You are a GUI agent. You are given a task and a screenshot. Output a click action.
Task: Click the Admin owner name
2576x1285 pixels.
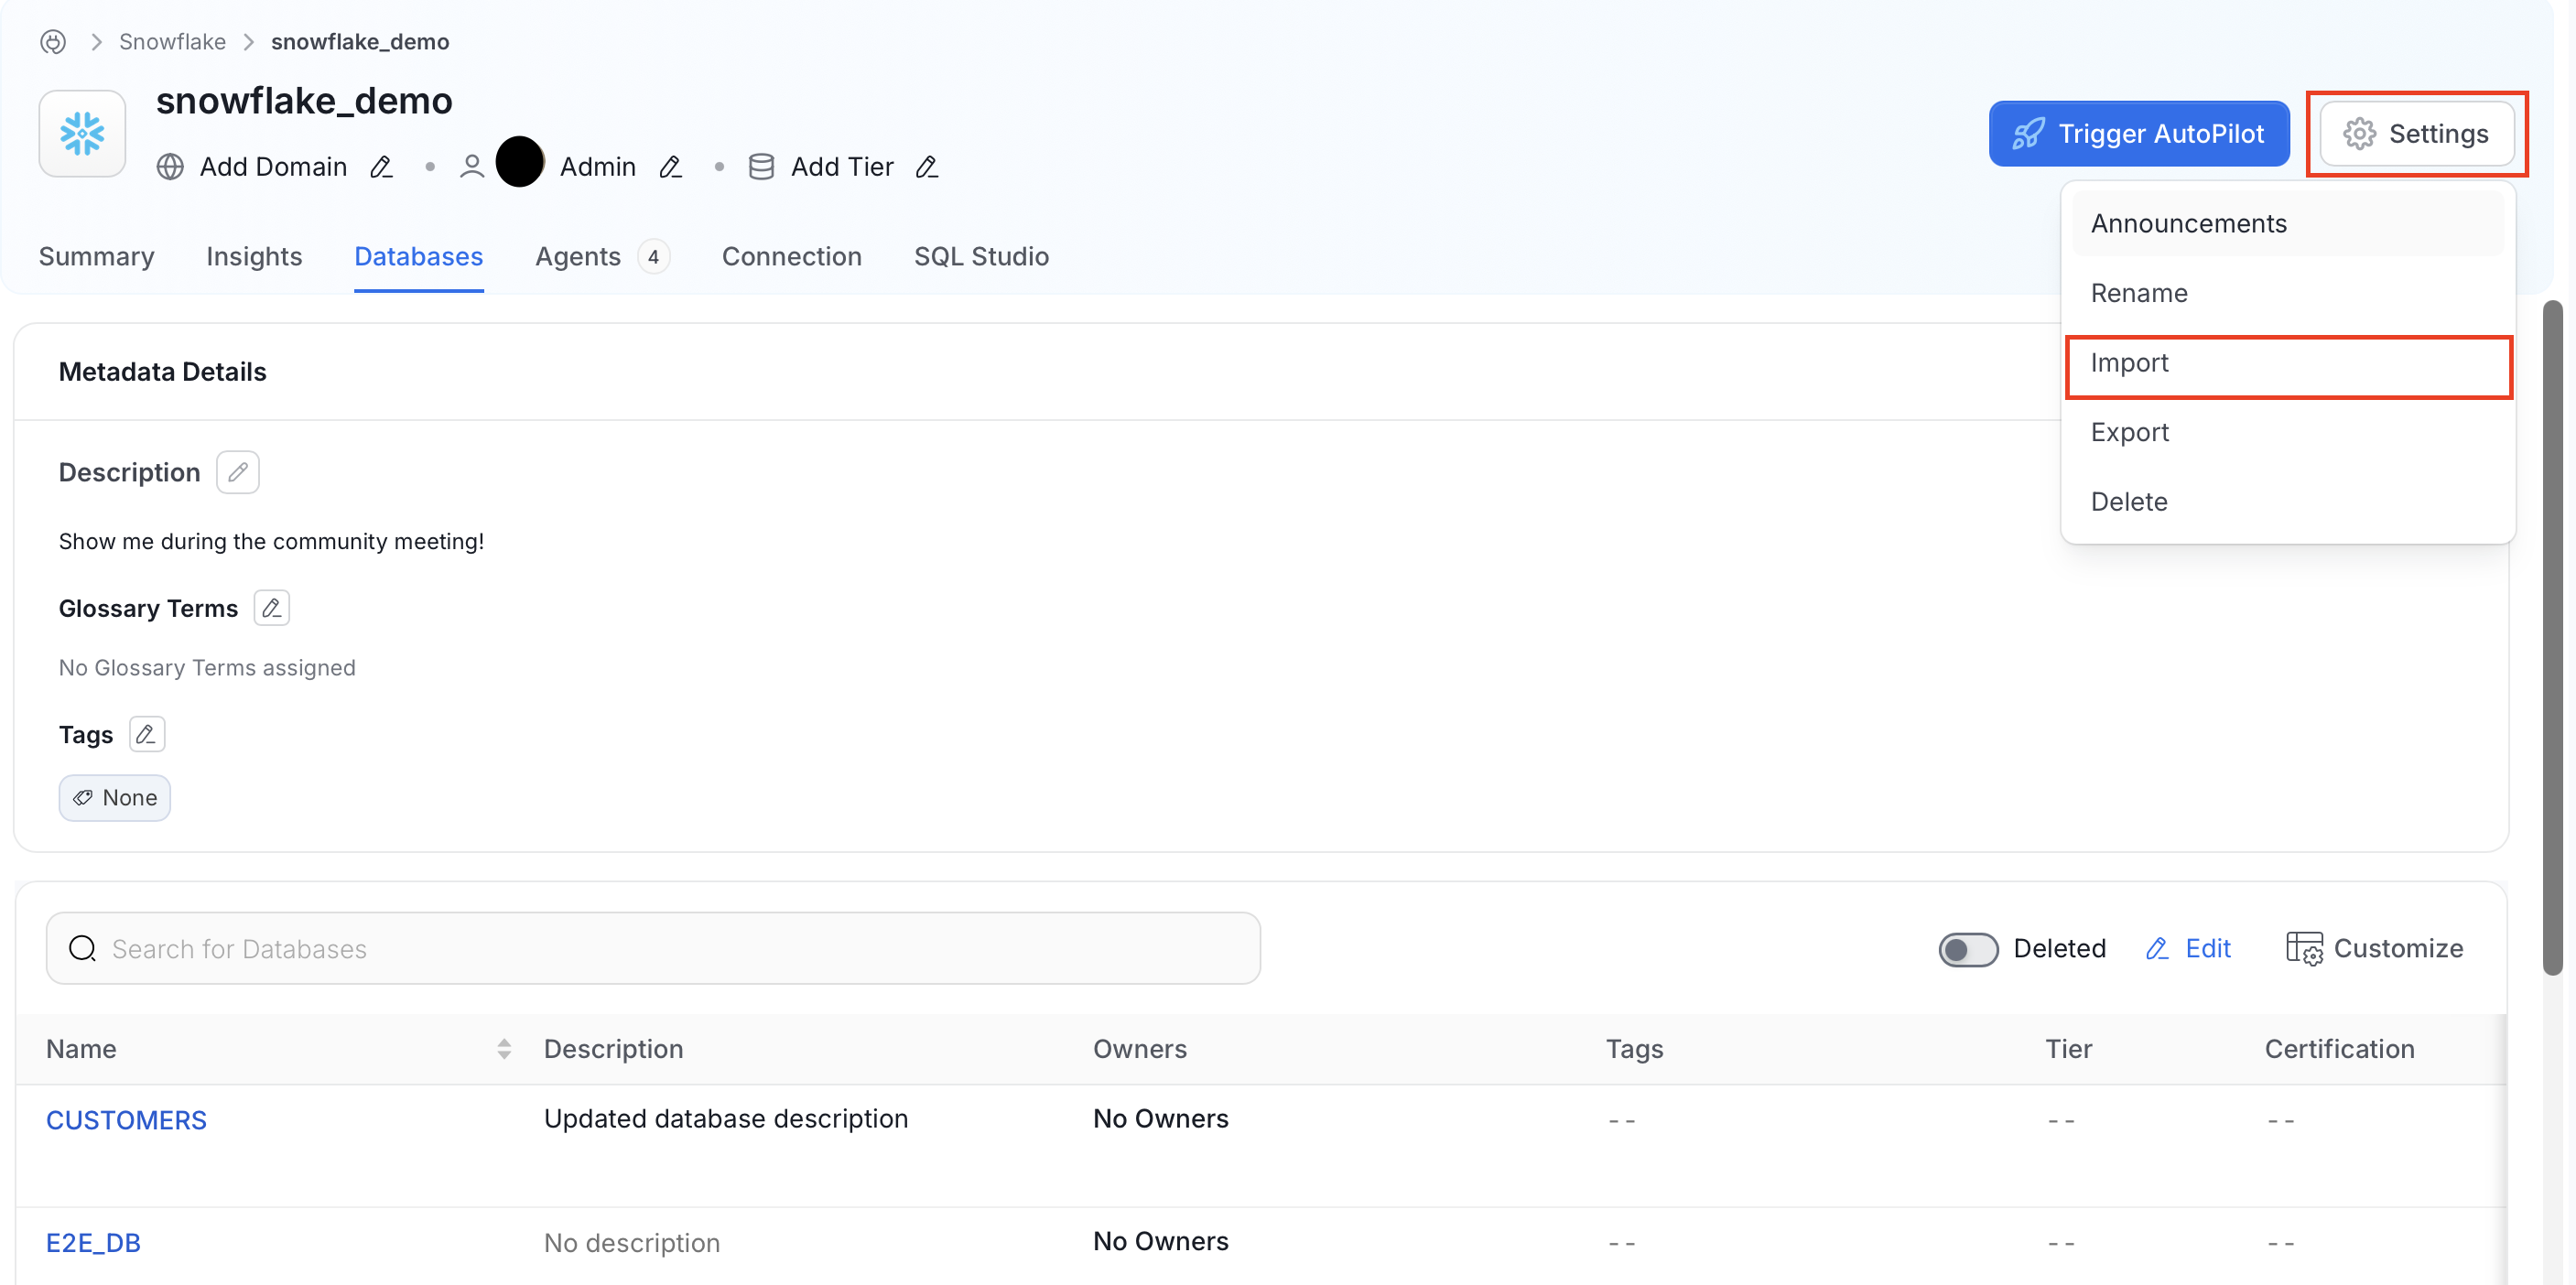tap(598, 167)
